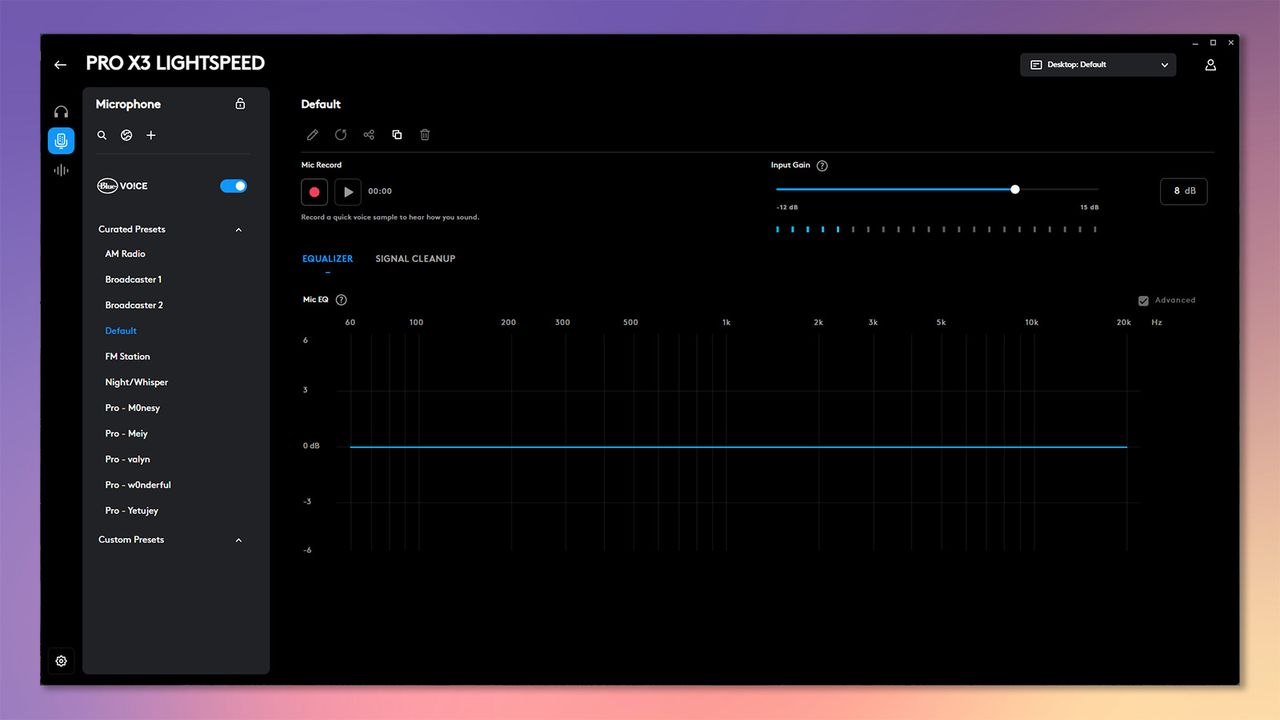Image resolution: width=1280 pixels, height=720 pixels.
Task: Switch to the Equalizer tab
Action: click(328, 259)
